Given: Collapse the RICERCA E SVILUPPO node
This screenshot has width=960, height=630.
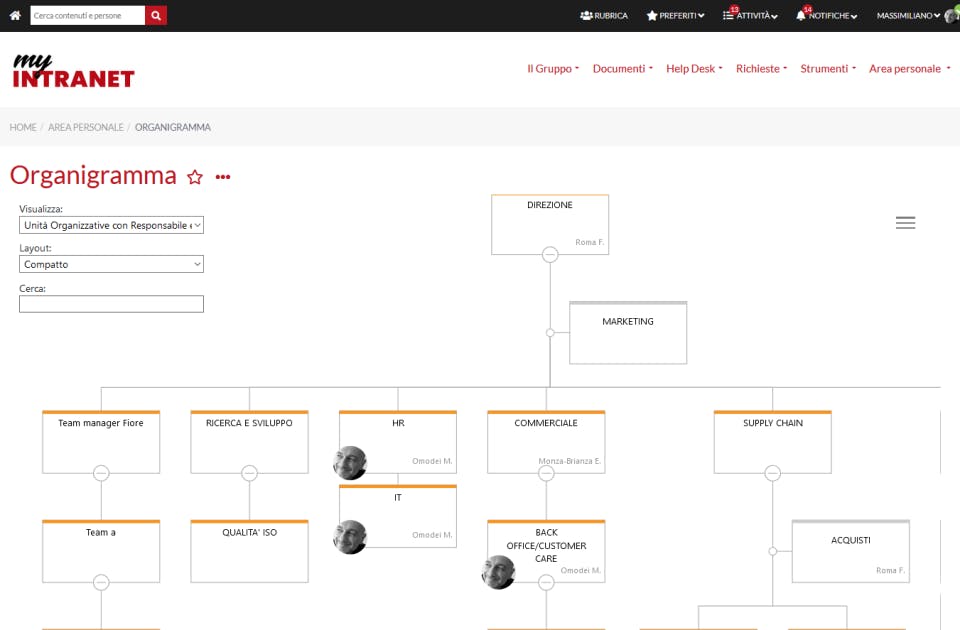Looking at the screenshot, I should click(x=249, y=473).
